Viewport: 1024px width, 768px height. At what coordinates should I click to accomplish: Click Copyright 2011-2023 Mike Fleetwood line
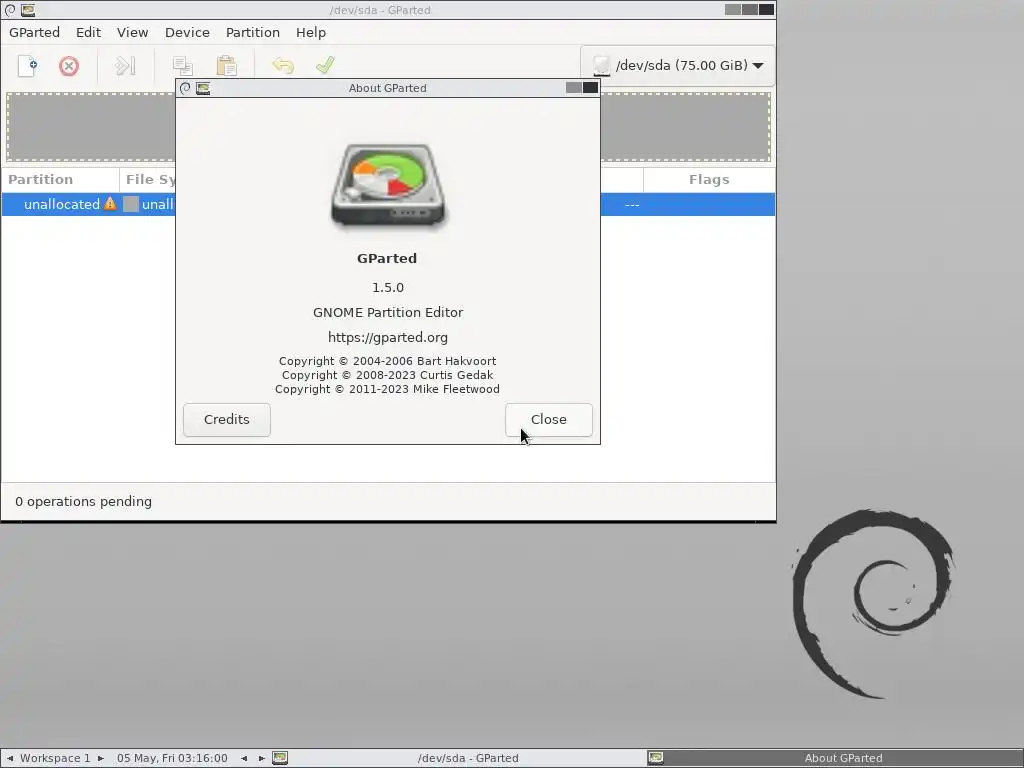(388, 389)
